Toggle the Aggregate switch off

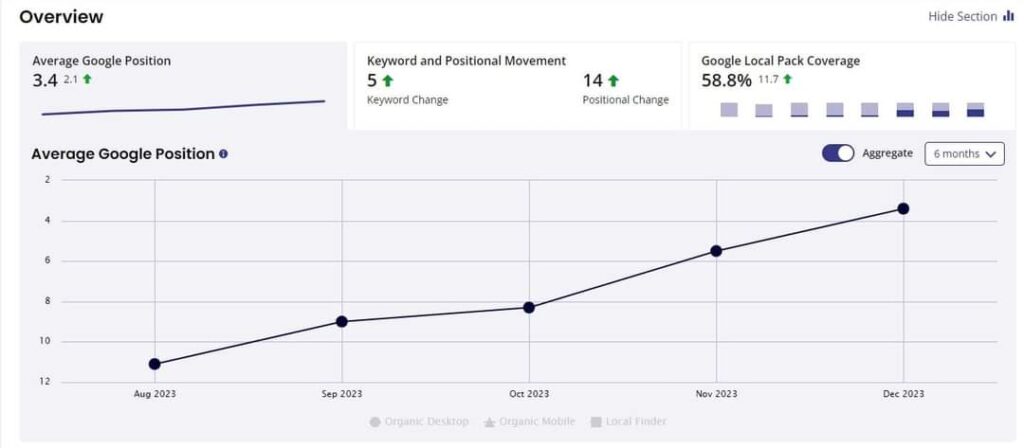pyautogui.click(x=838, y=153)
